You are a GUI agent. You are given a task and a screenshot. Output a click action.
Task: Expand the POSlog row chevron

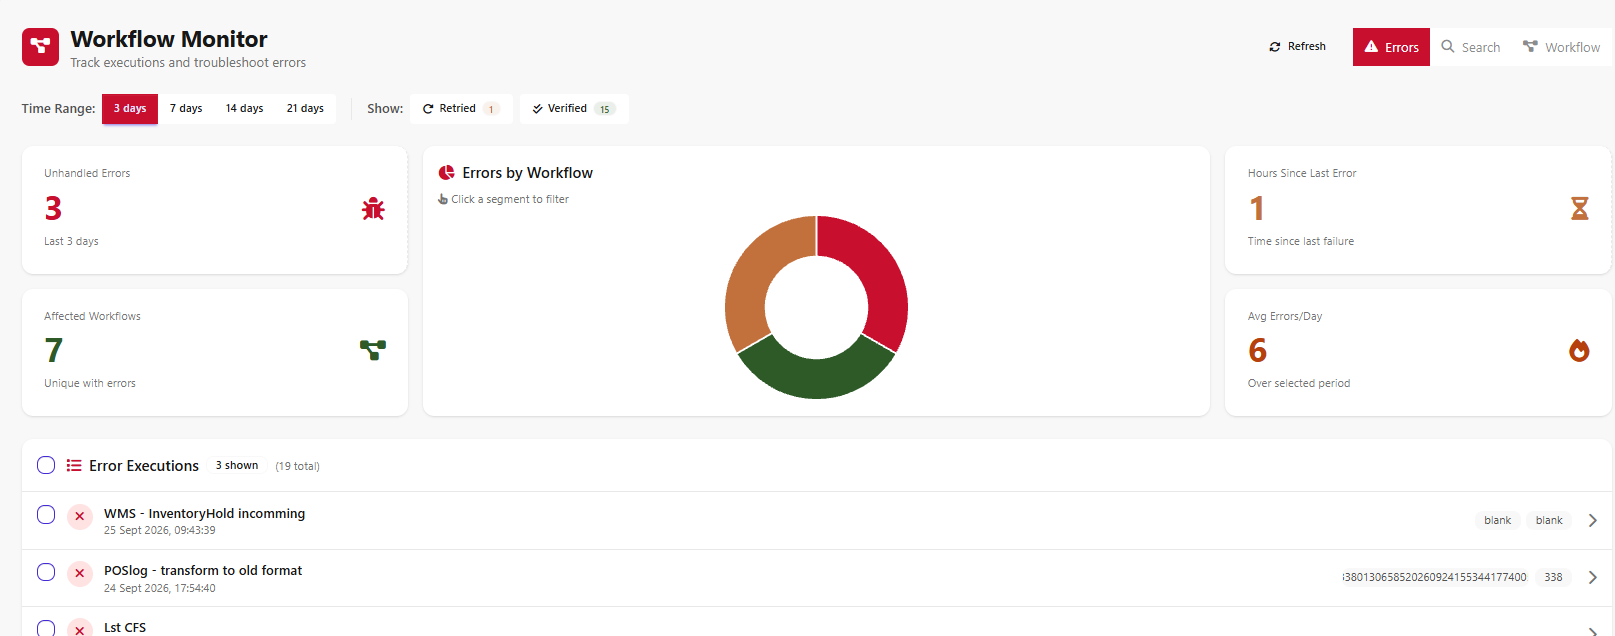[x=1593, y=577]
